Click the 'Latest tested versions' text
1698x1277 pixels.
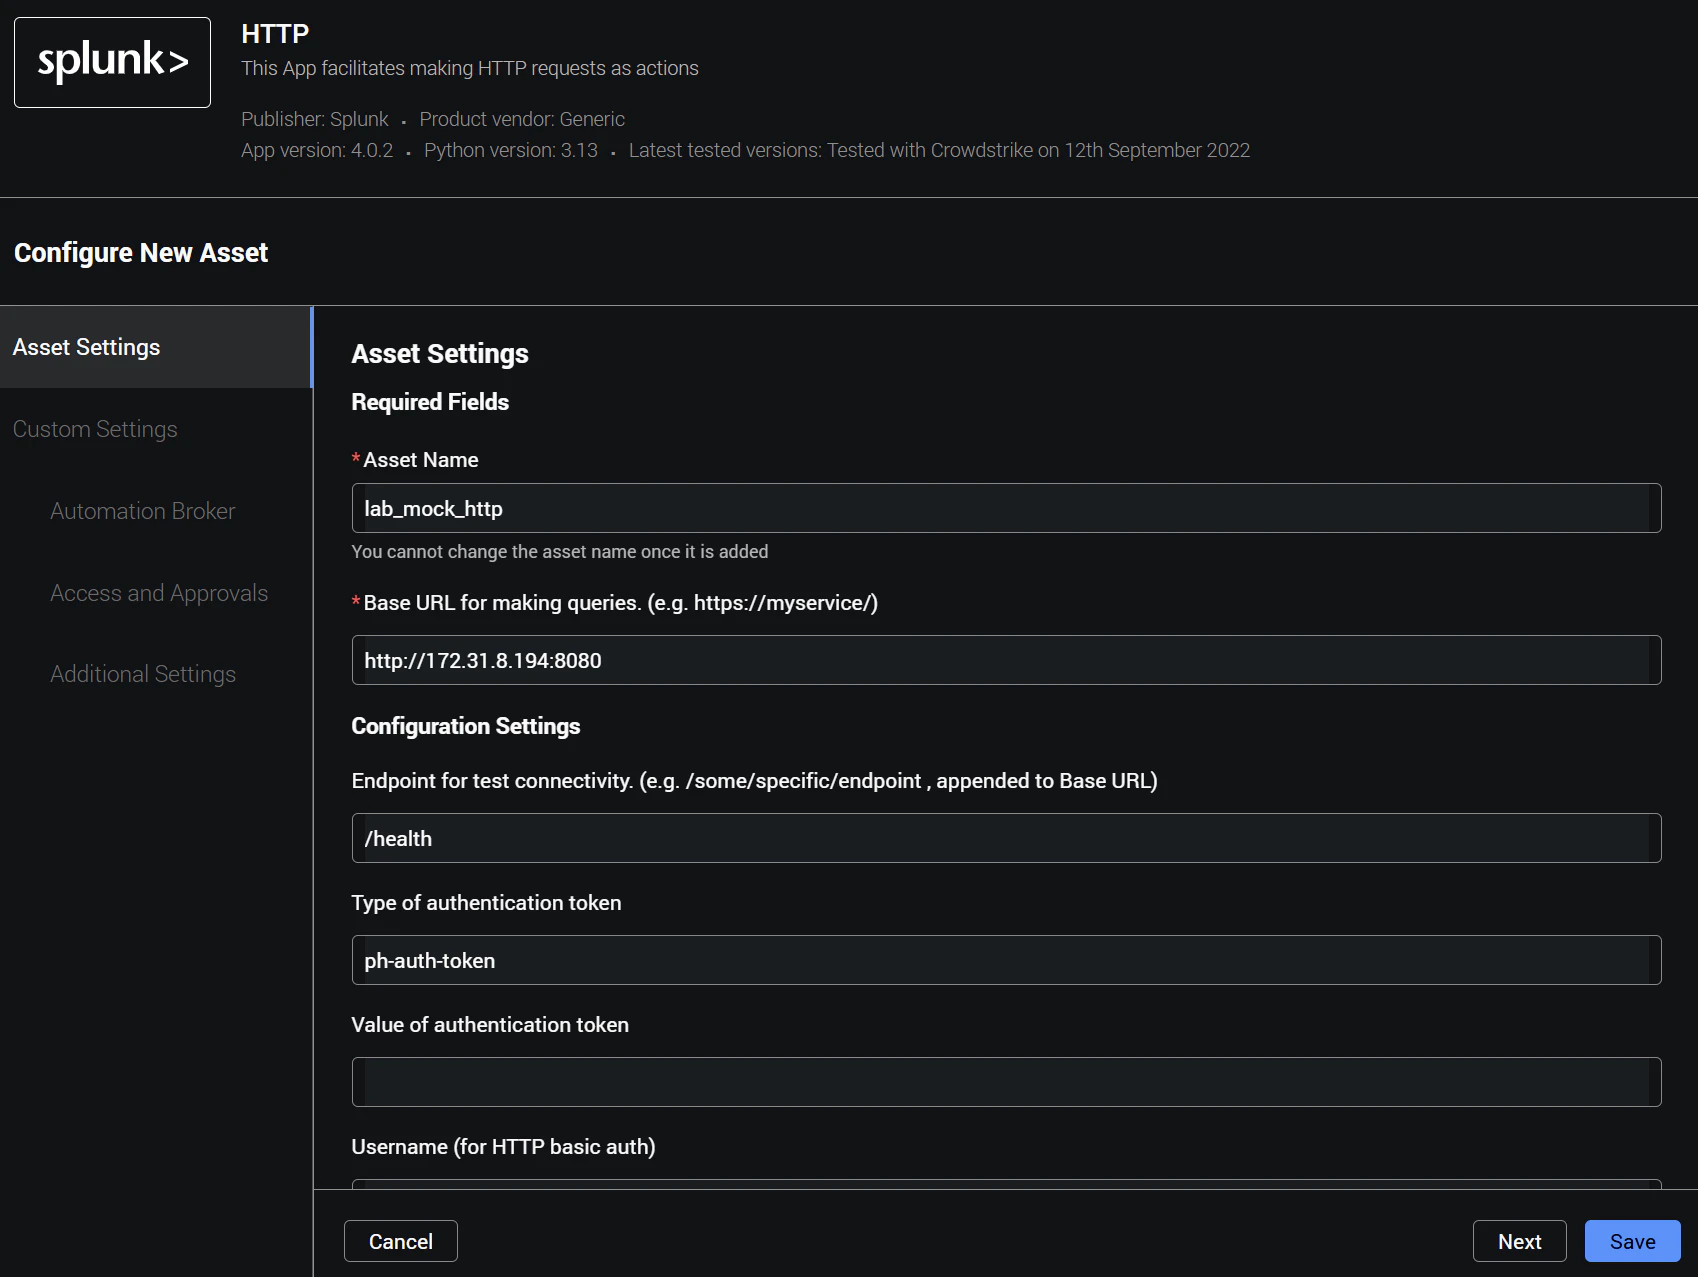point(939,150)
